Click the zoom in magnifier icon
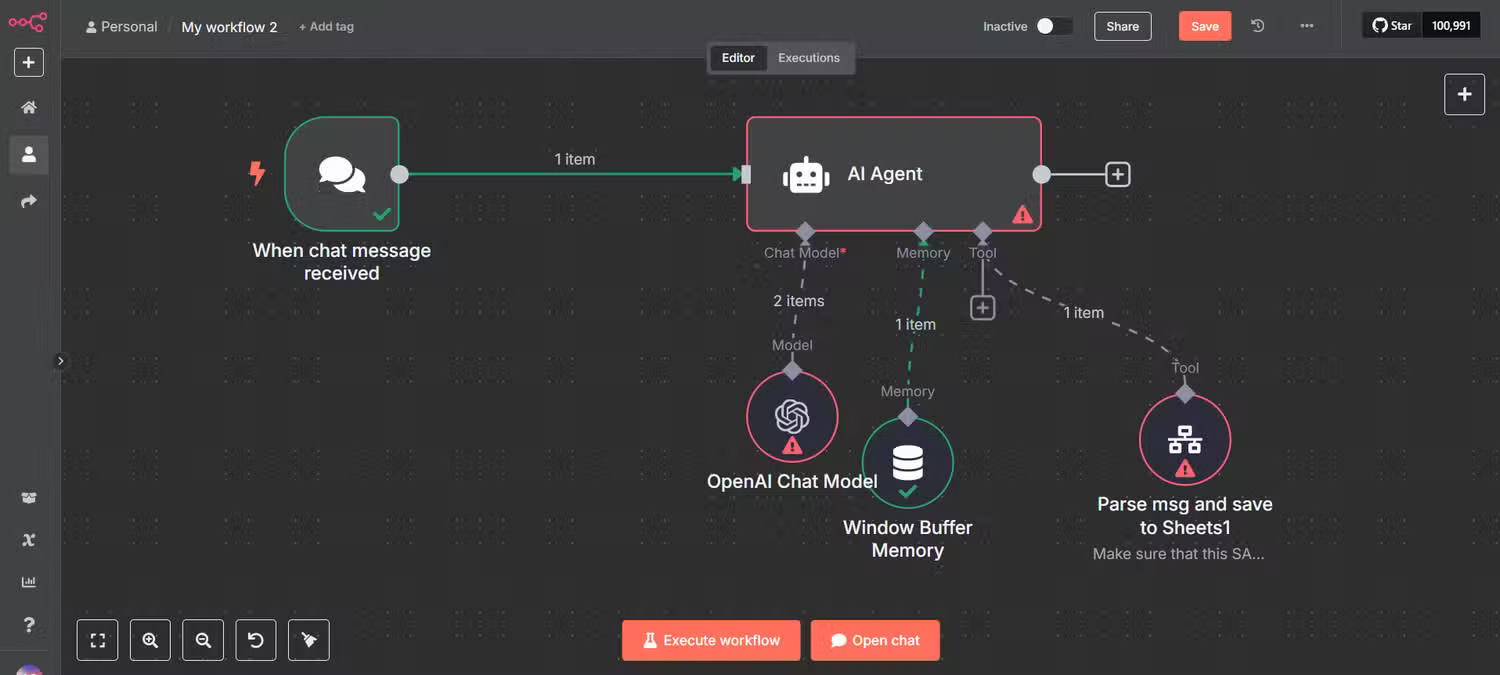This screenshot has height=675, width=1500. coord(150,641)
